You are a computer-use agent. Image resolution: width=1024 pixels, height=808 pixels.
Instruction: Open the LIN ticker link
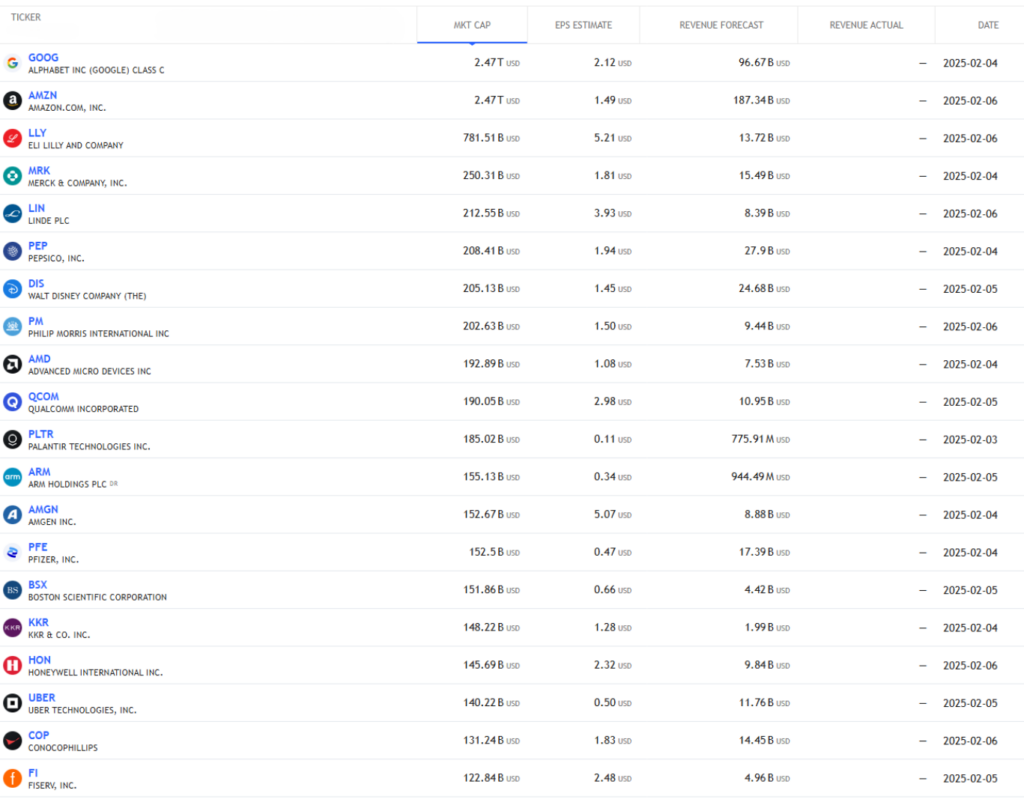click(x=37, y=208)
